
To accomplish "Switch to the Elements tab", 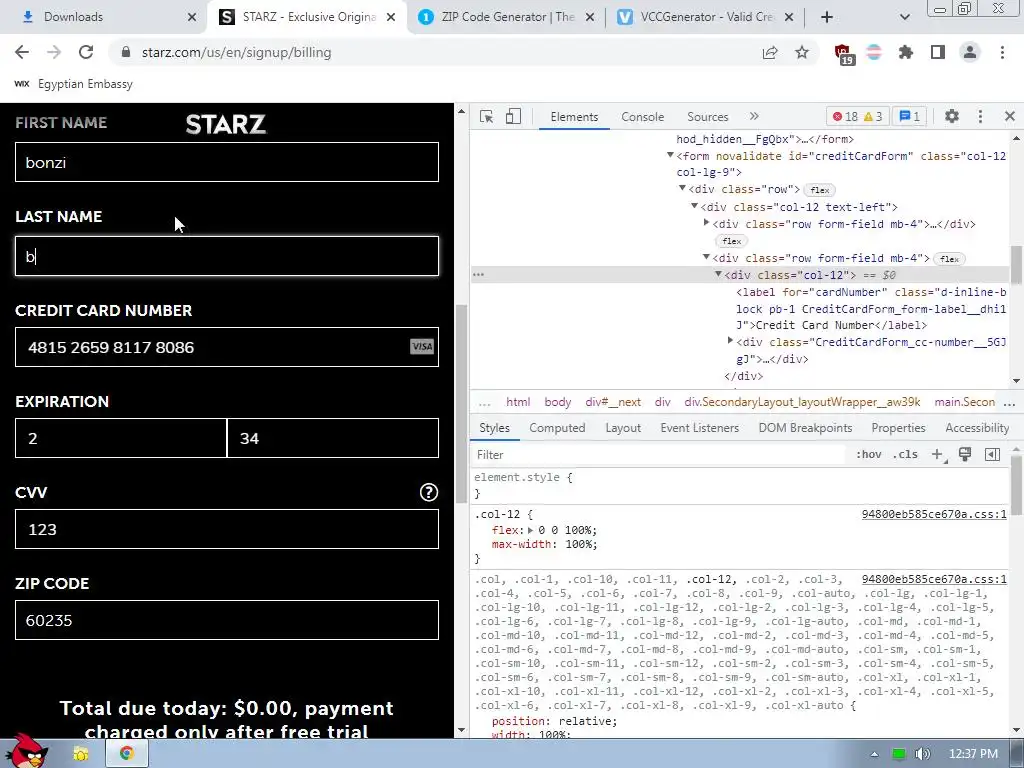I will (574, 116).
